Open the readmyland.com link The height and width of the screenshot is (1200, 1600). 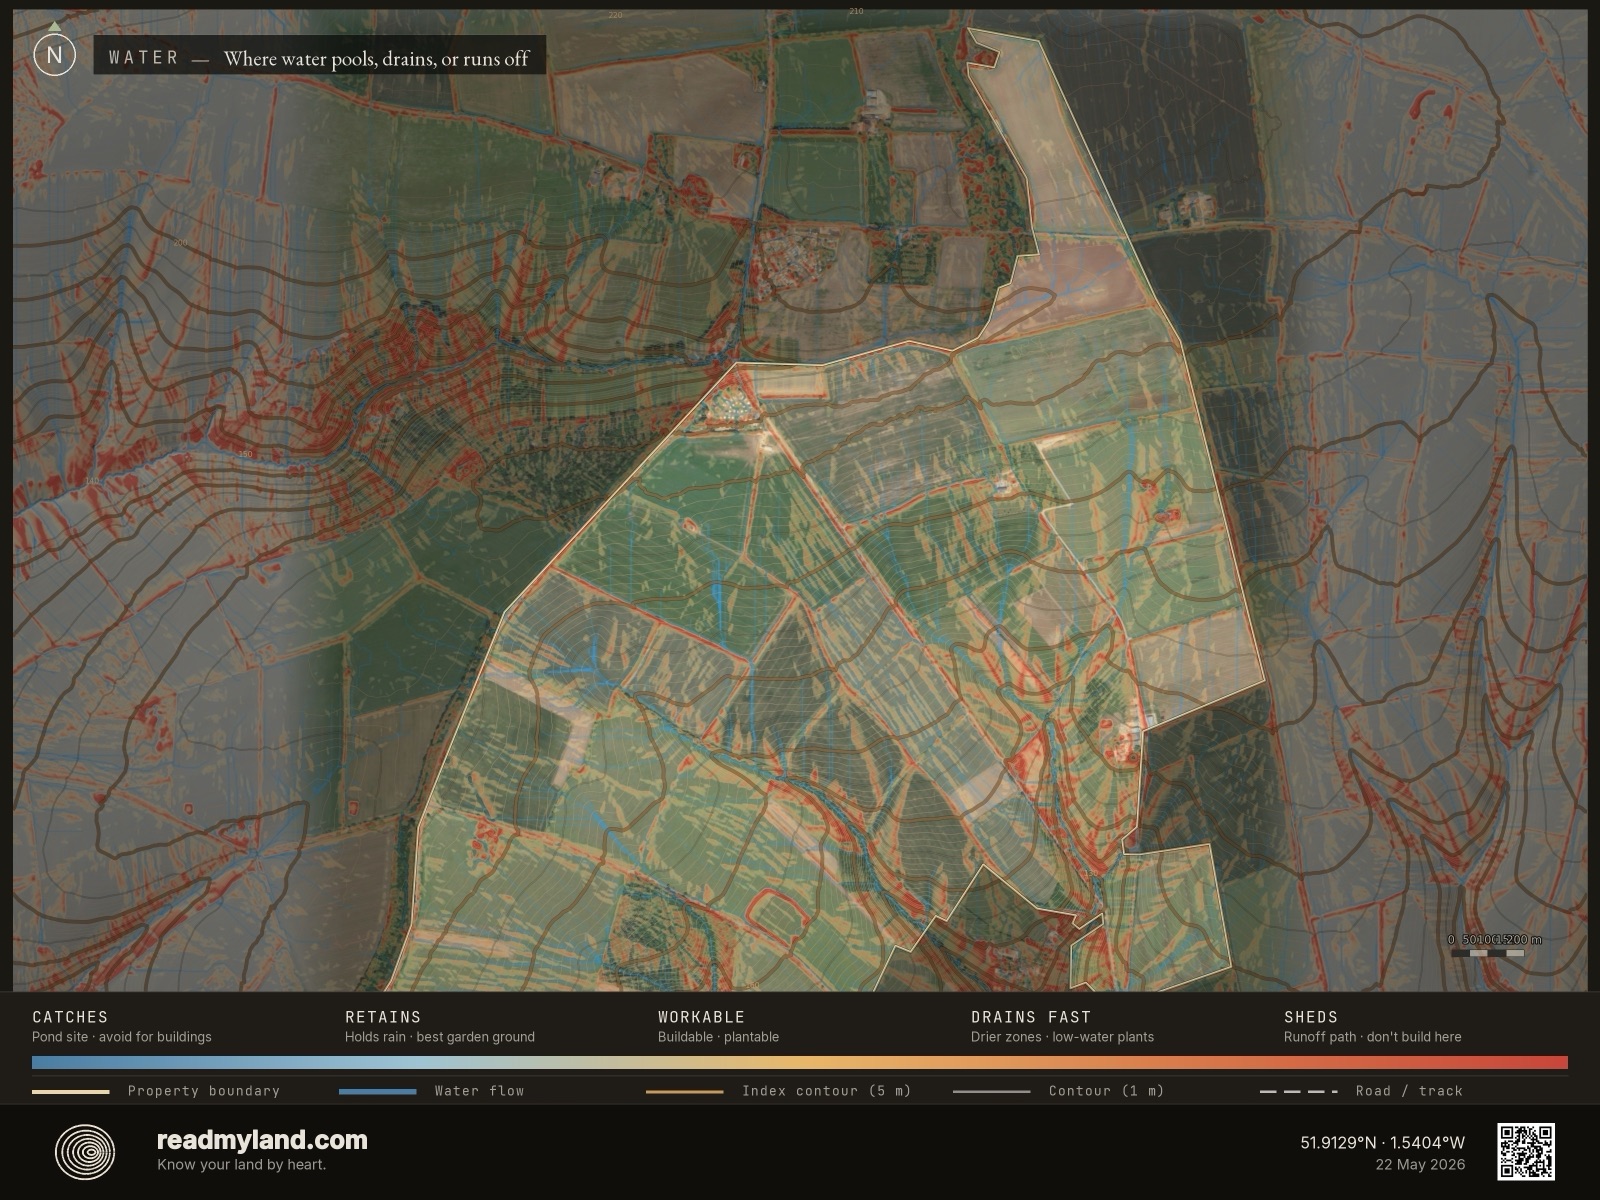click(262, 1140)
